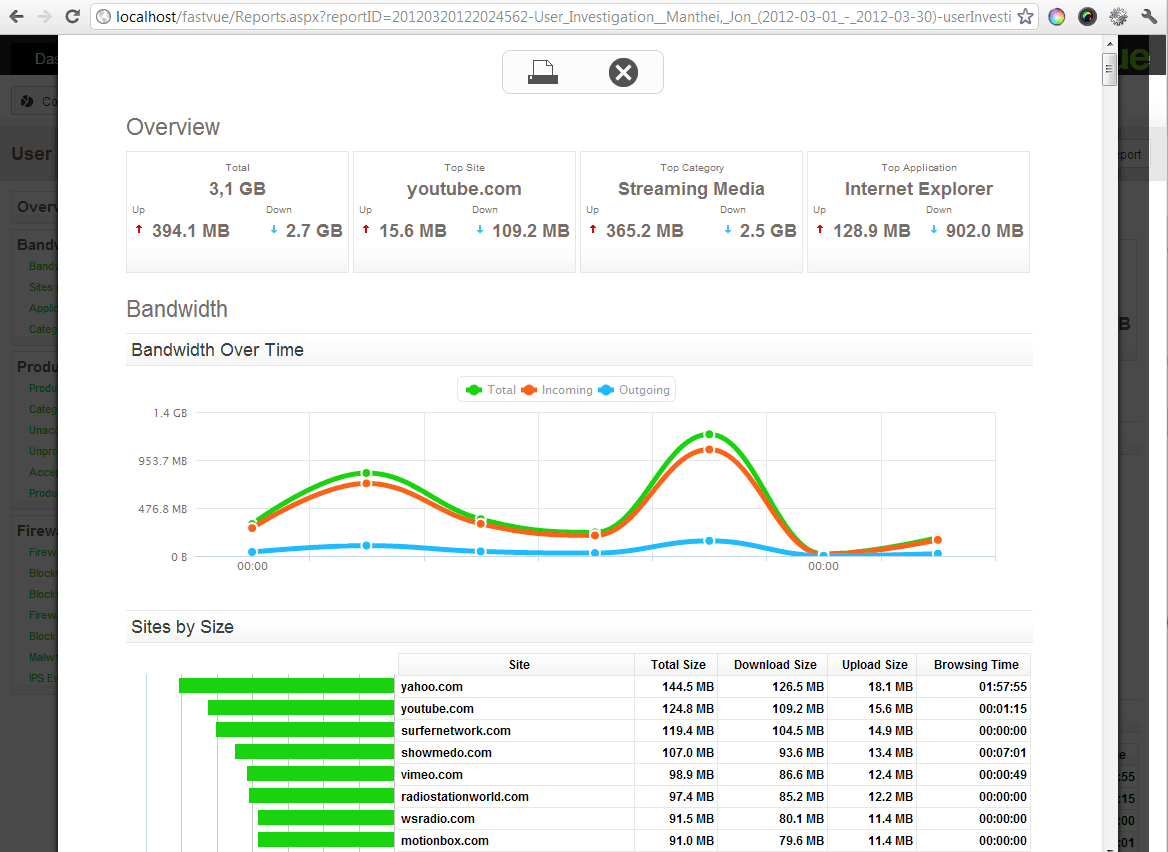The width and height of the screenshot is (1168, 852).
Task: Click the peak Outgoing blue data point
Action: [709, 541]
